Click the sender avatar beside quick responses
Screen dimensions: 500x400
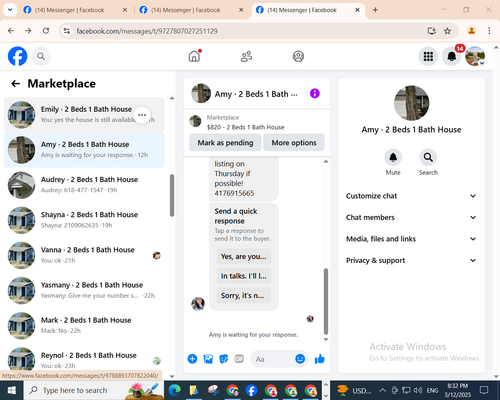pos(198,304)
